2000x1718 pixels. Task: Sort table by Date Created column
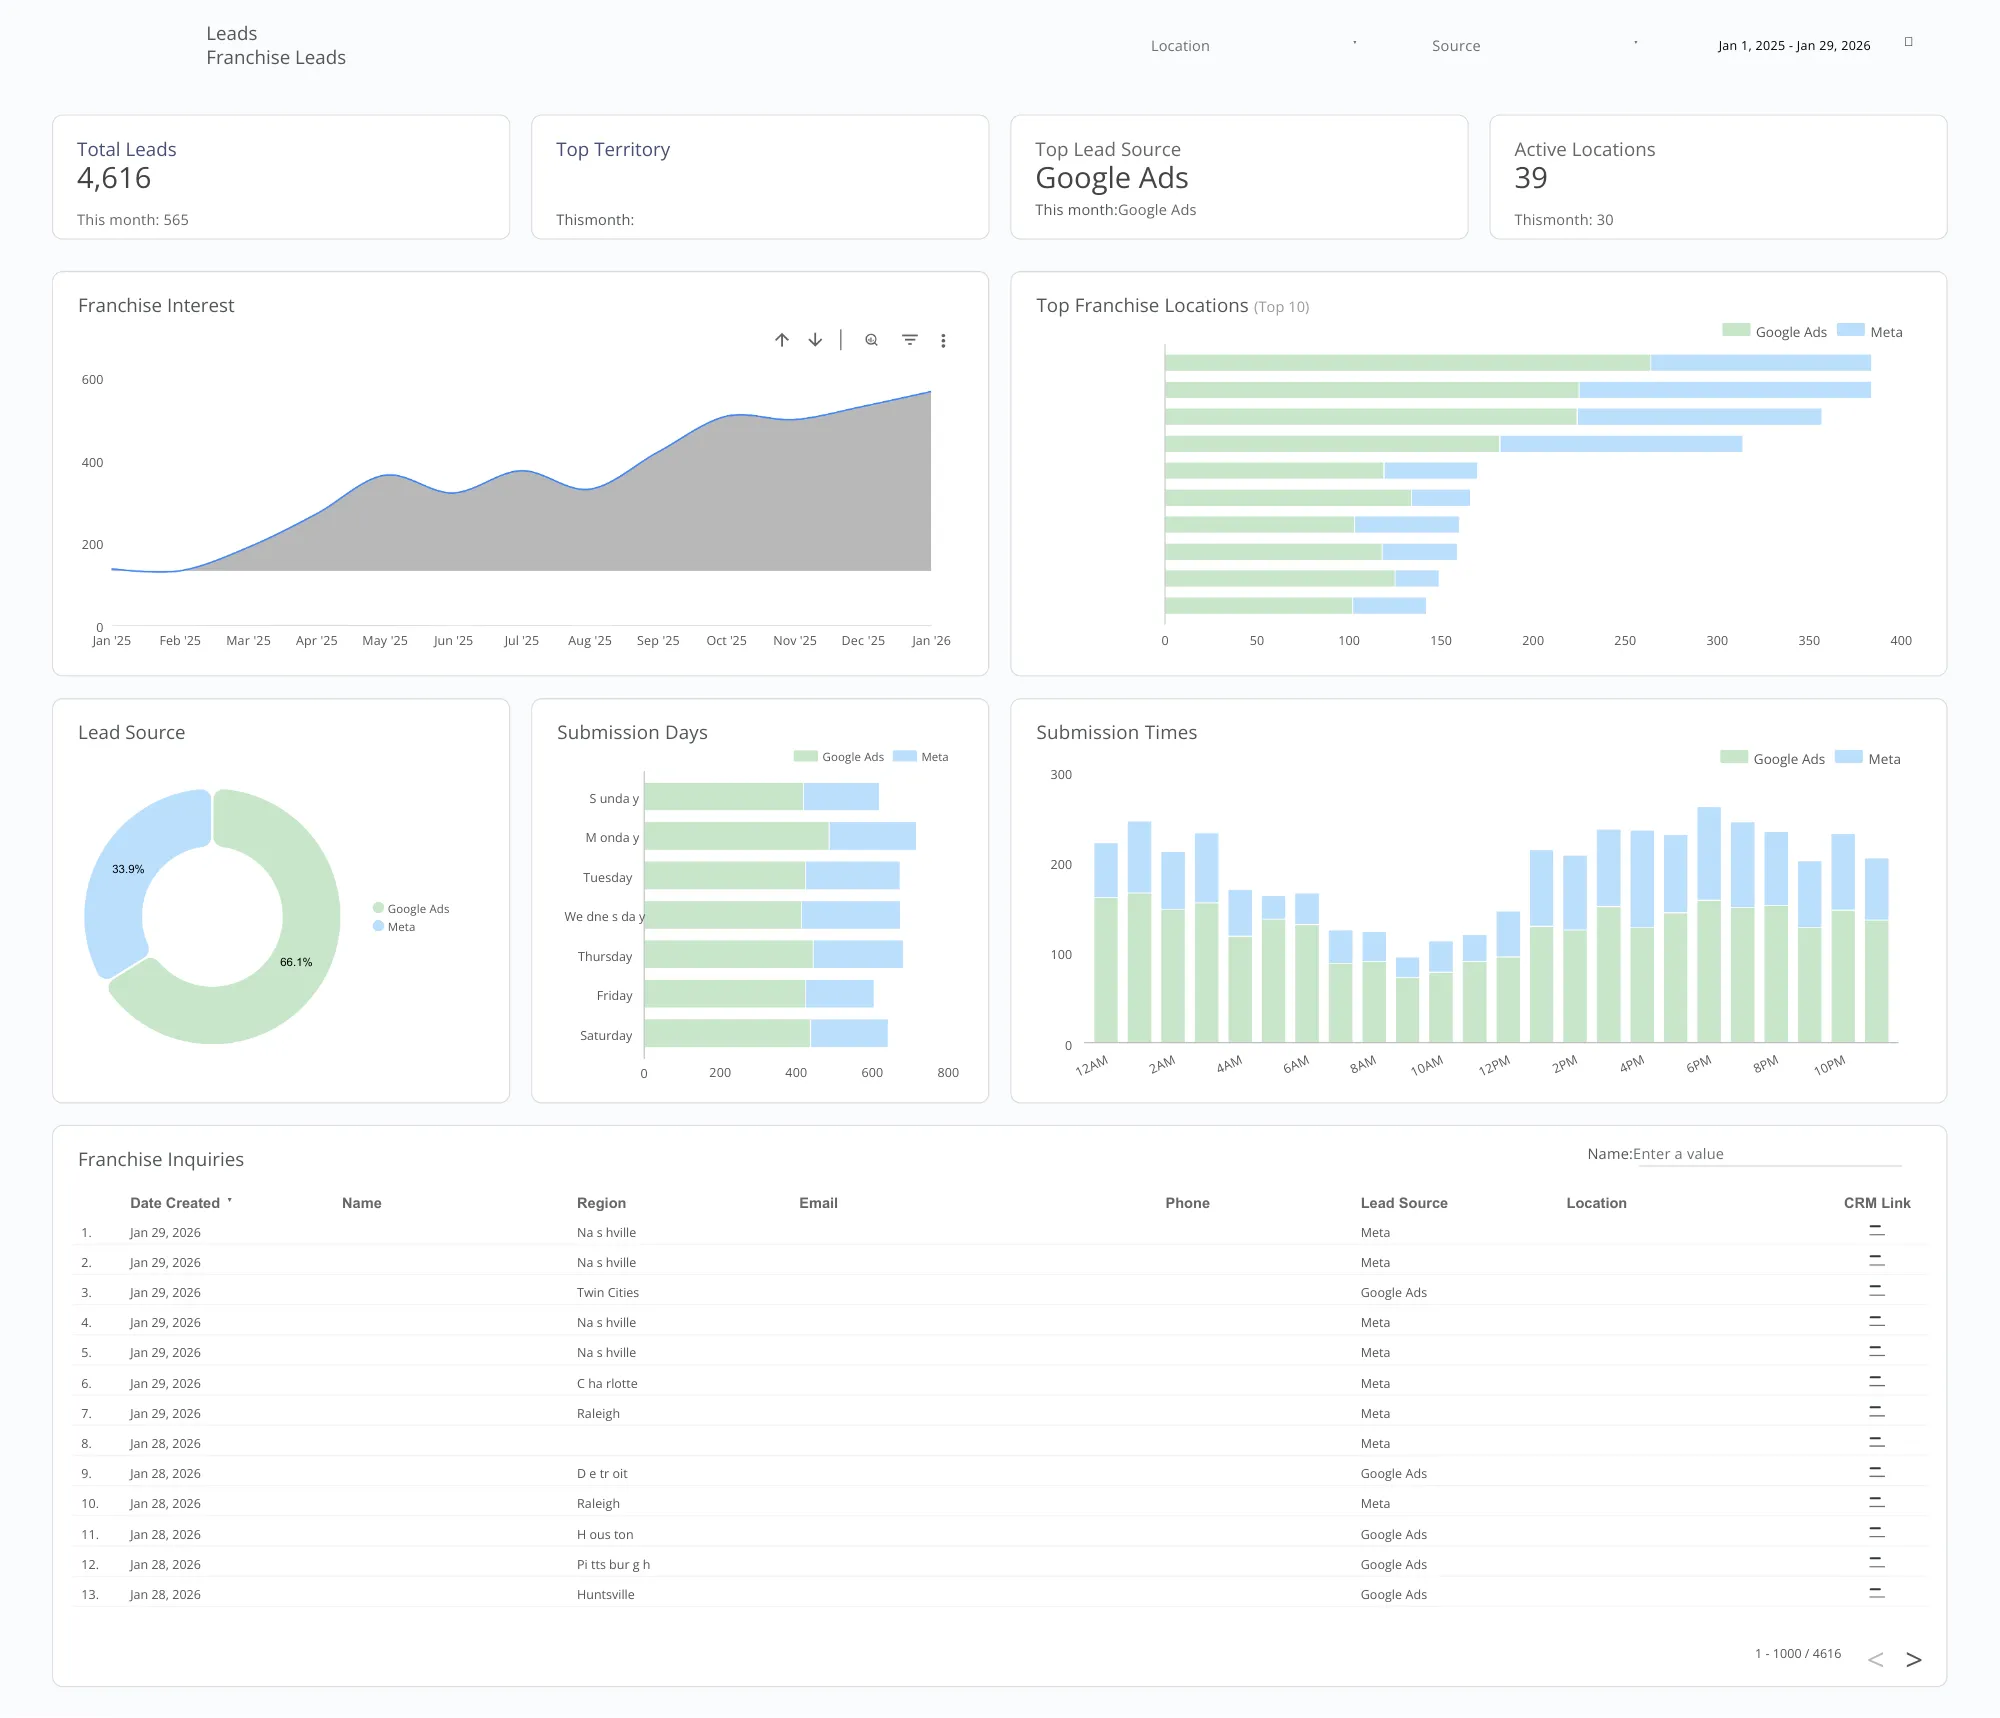click(175, 1203)
